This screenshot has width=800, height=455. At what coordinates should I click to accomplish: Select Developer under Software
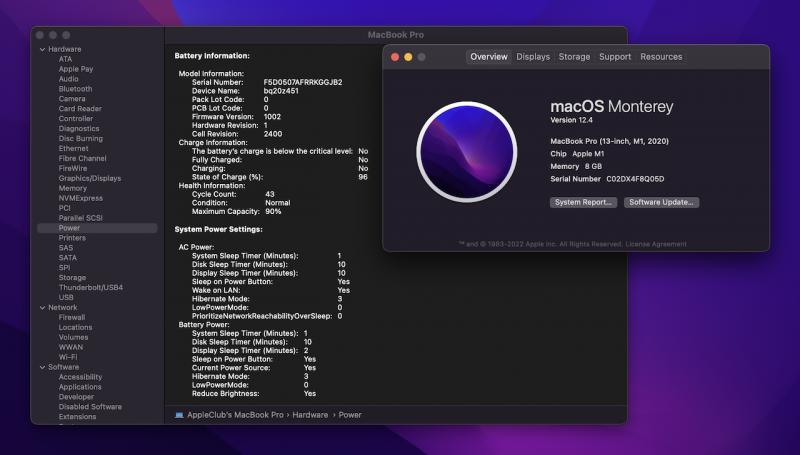pyautogui.click(x=76, y=397)
